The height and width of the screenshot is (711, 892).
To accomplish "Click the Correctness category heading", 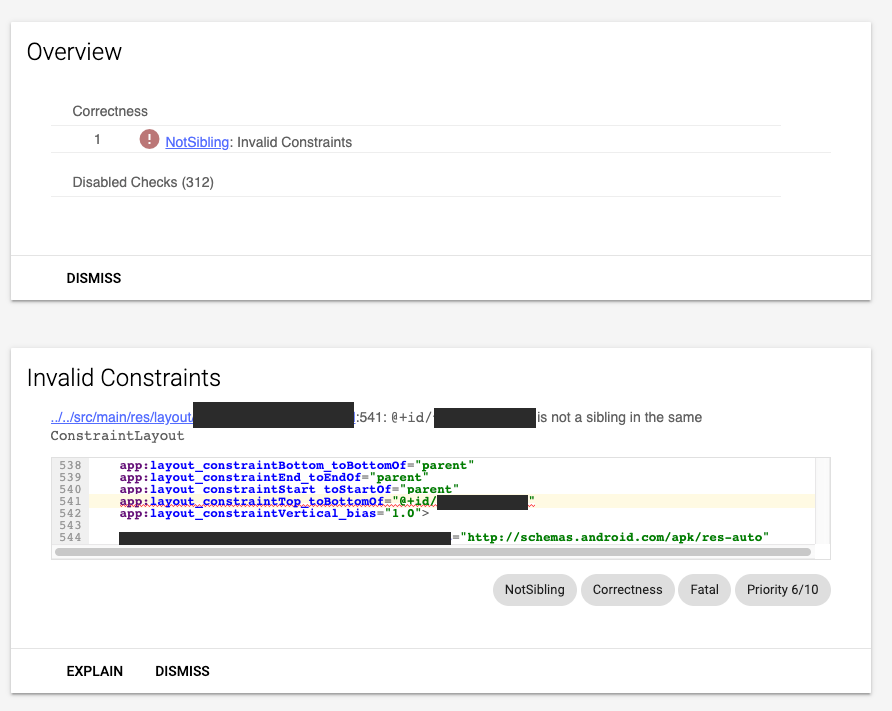I will [110, 111].
